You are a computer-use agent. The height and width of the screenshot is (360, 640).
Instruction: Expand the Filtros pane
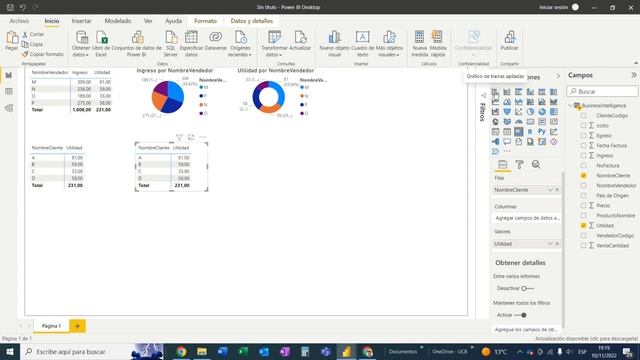coord(483,95)
